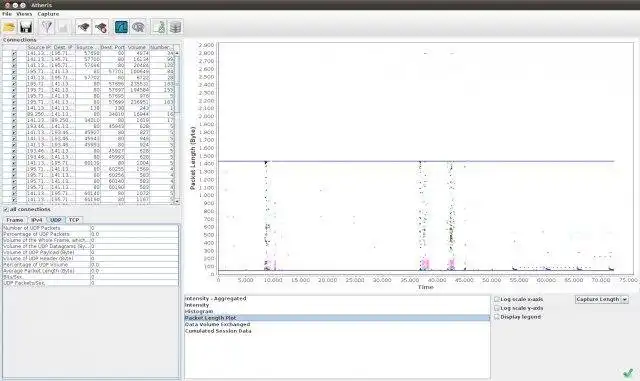640x381 pixels.
Task: Select the Average Packet Length row
Action: pyautogui.click(x=91, y=271)
